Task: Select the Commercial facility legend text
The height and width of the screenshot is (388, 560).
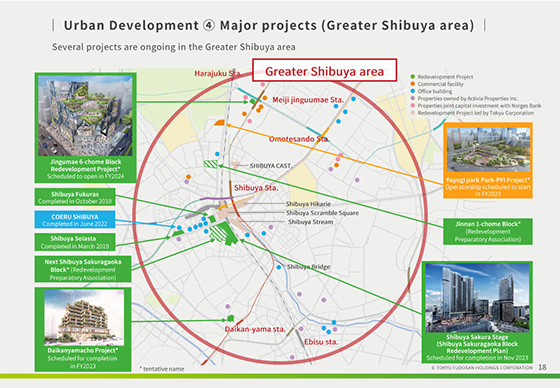Action: tap(441, 84)
